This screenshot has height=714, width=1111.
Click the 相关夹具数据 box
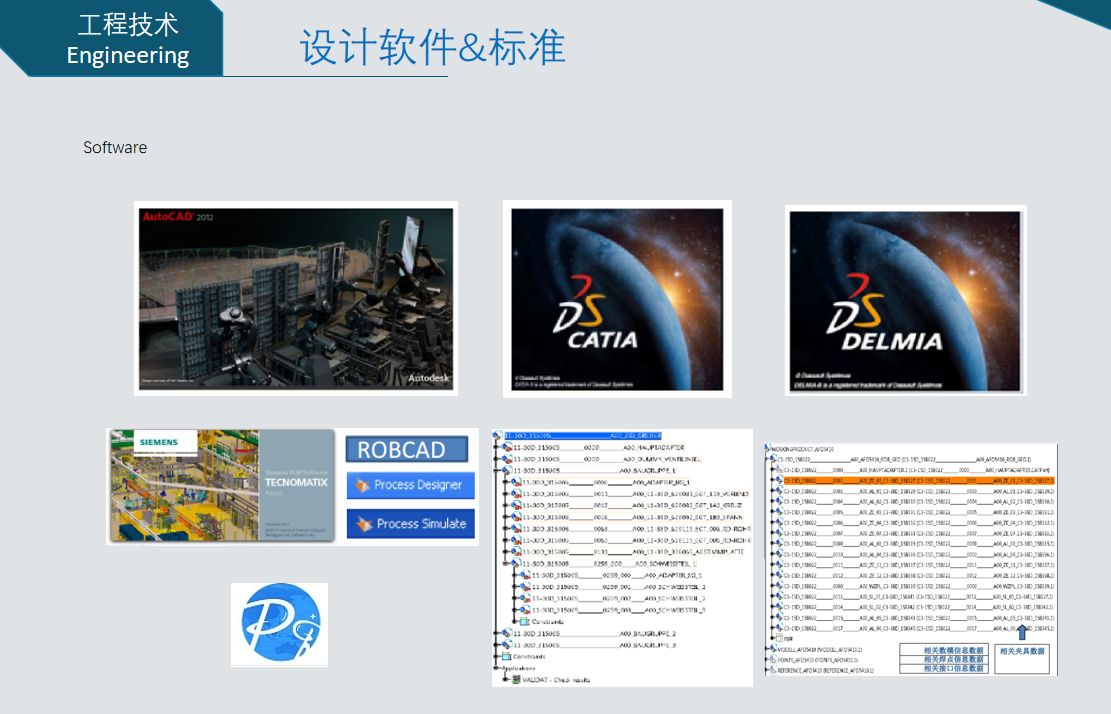tap(1022, 658)
